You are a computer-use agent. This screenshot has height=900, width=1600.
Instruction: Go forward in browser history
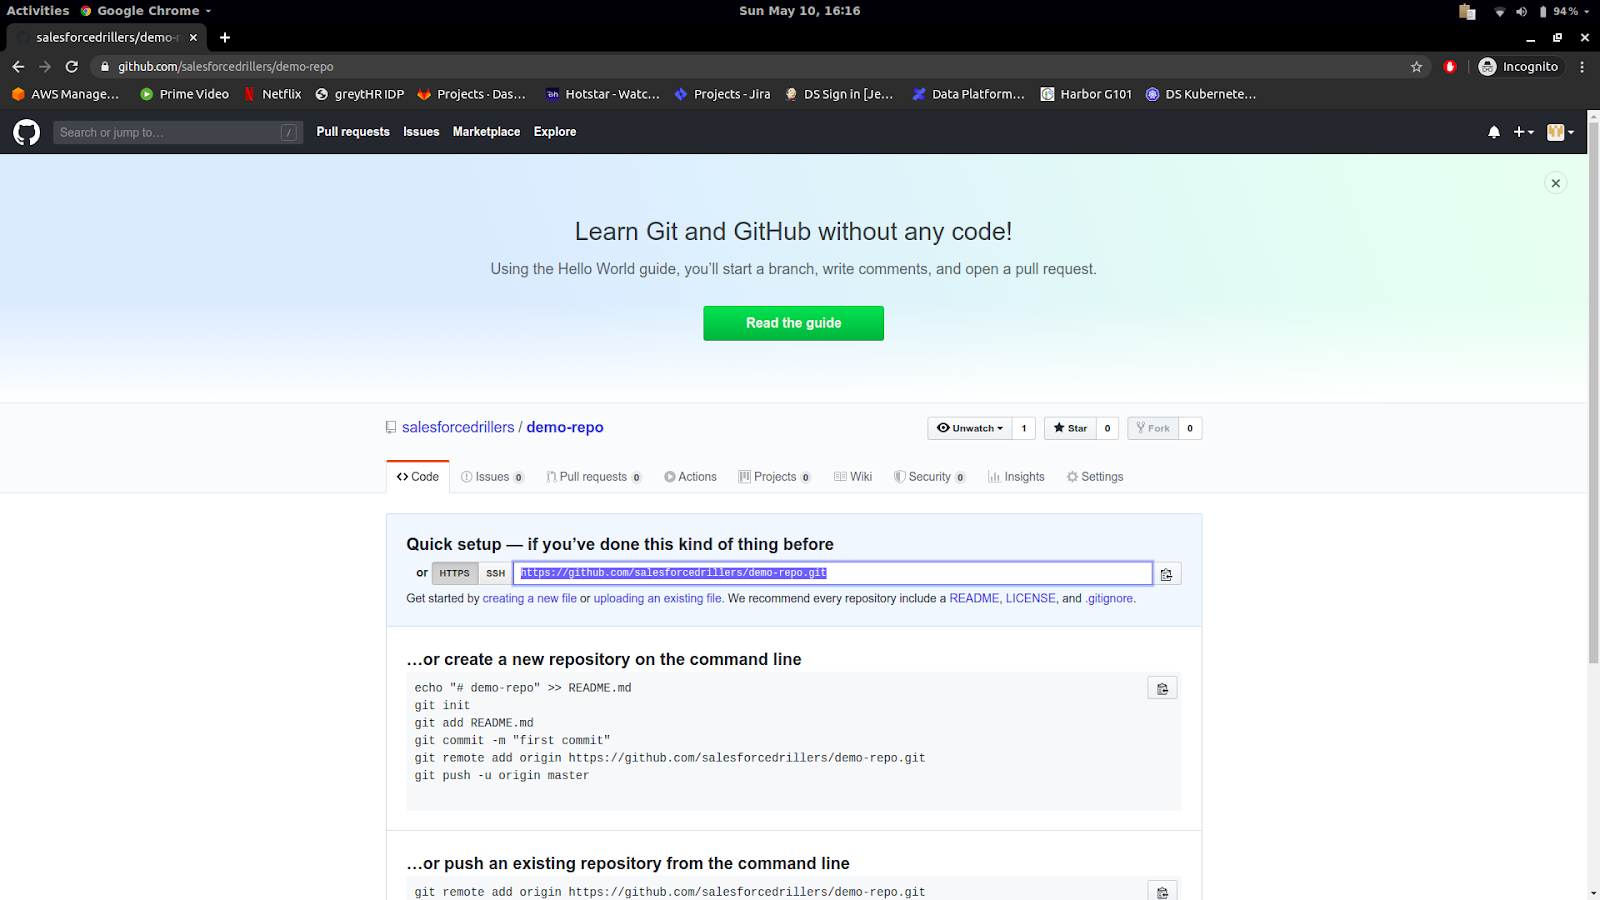tap(45, 67)
